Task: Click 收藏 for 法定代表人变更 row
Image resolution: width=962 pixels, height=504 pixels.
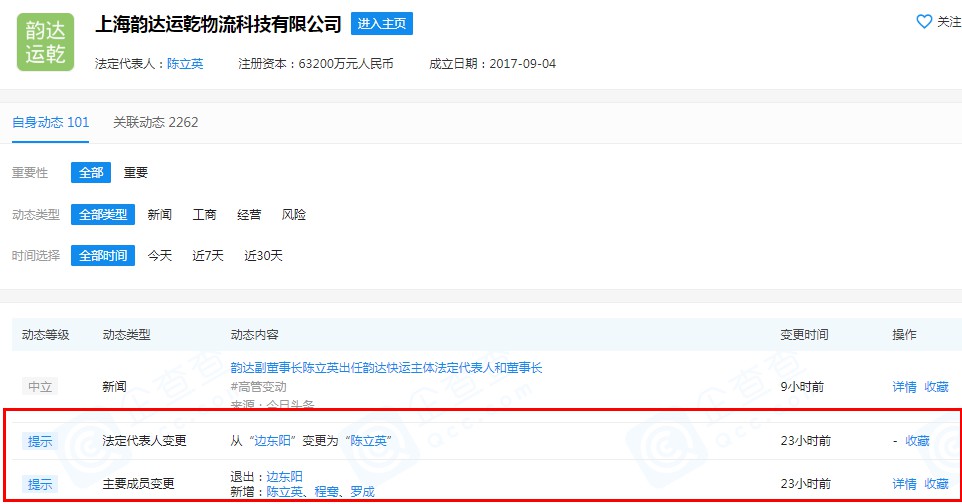Action: point(917,441)
